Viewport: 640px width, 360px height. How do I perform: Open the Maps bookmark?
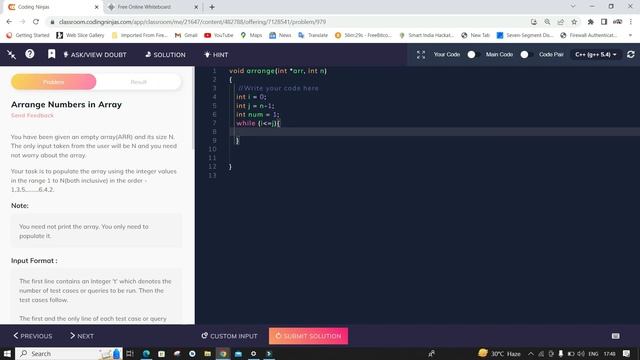click(251, 36)
